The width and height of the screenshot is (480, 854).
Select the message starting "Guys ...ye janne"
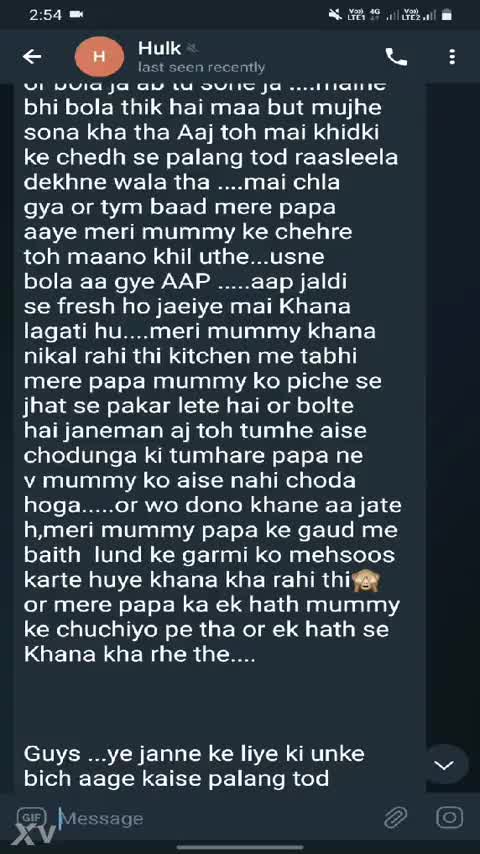[194, 766]
